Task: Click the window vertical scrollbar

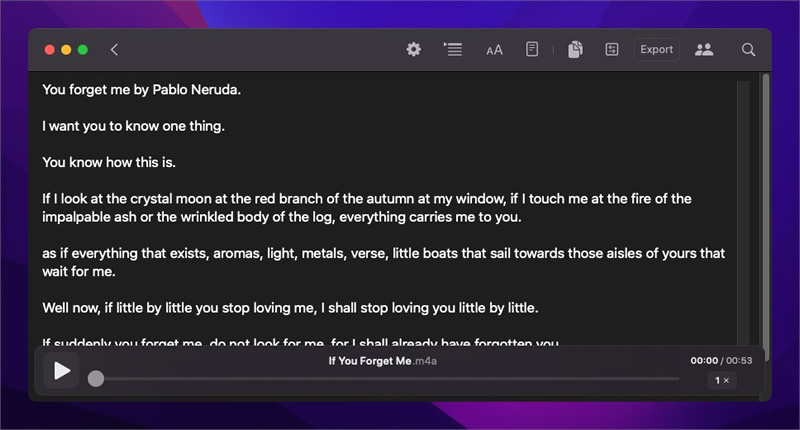Action: [766, 217]
